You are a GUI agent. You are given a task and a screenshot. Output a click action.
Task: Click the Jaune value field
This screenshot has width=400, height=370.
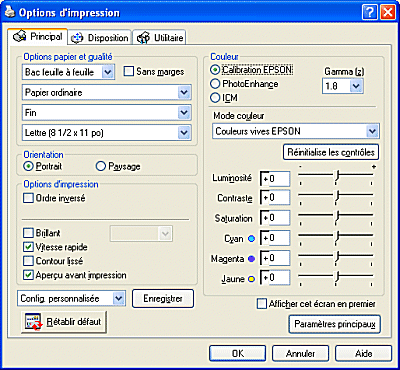pyautogui.click(x=275, y=278)
